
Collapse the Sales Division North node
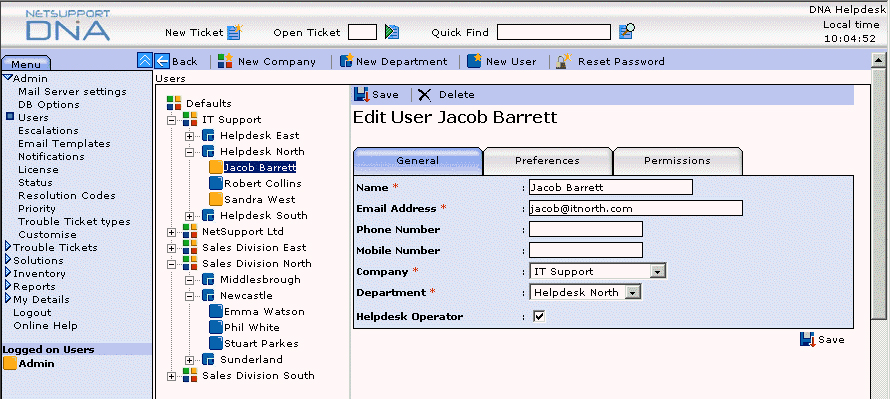pyautogui.click(x=172, y=264)
